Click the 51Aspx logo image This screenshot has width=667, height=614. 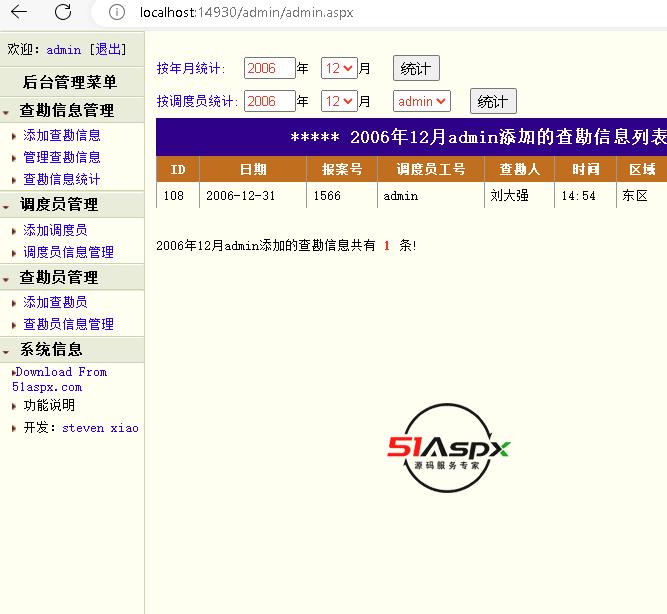[449, 447]
